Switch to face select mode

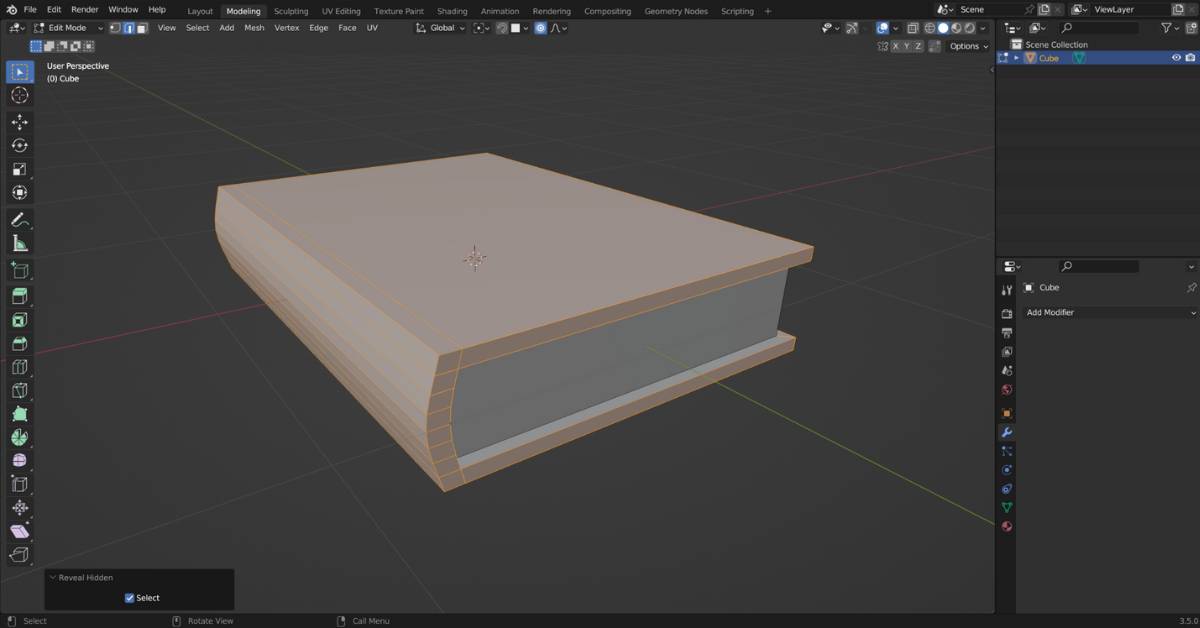click(142, 28)
